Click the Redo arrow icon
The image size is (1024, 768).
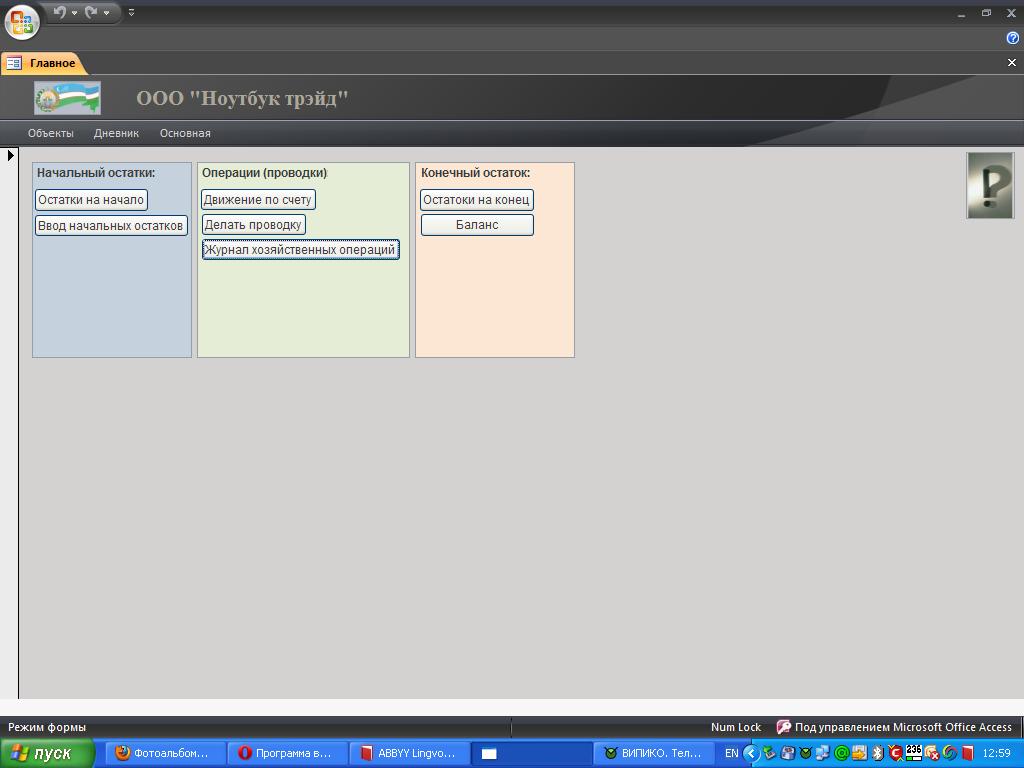pos(91,13)
